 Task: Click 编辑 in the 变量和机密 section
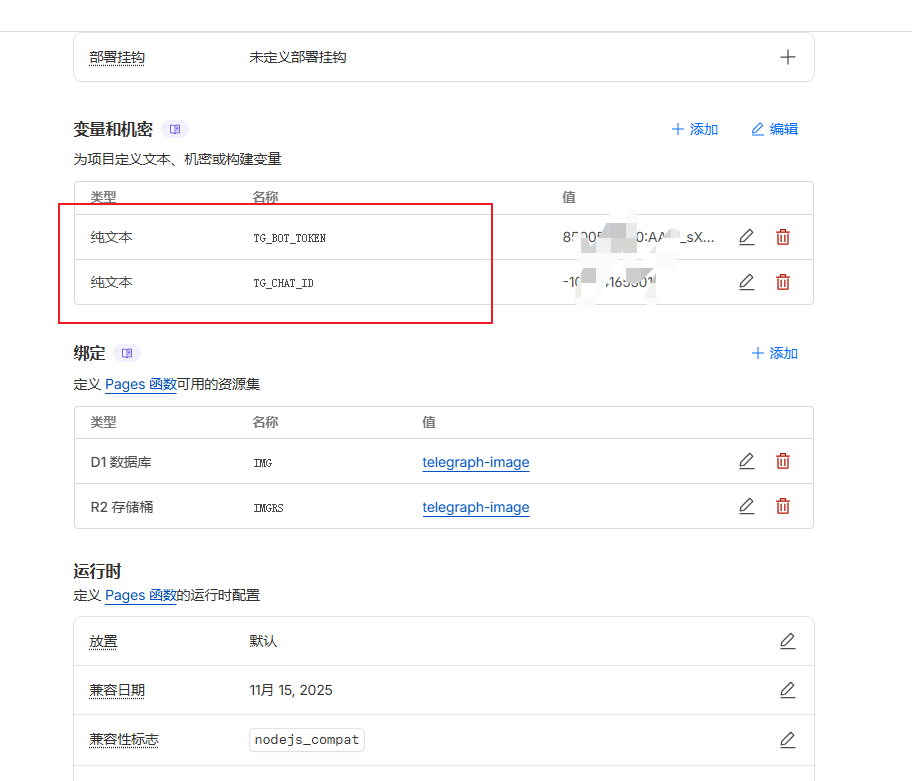point(775,129)
